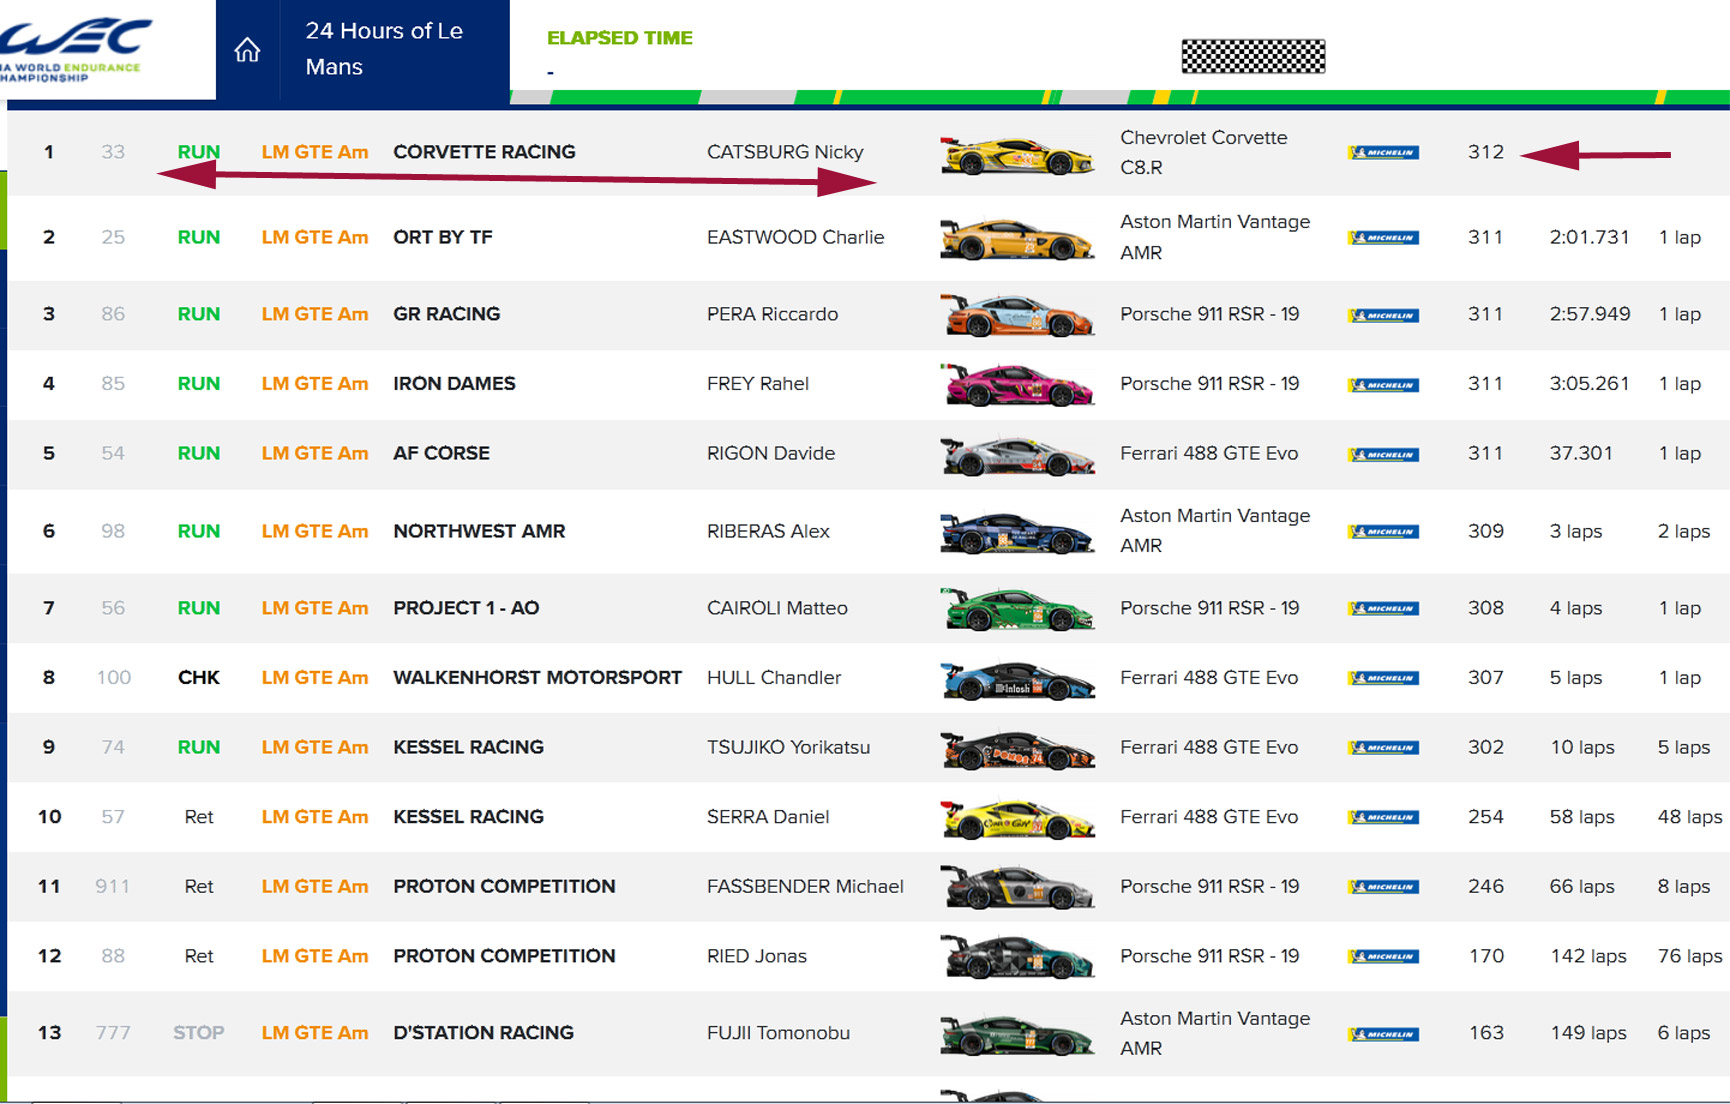1730x1104 pixels.
Task: Click the checkered flag icon
Action: pos(1253,56)
